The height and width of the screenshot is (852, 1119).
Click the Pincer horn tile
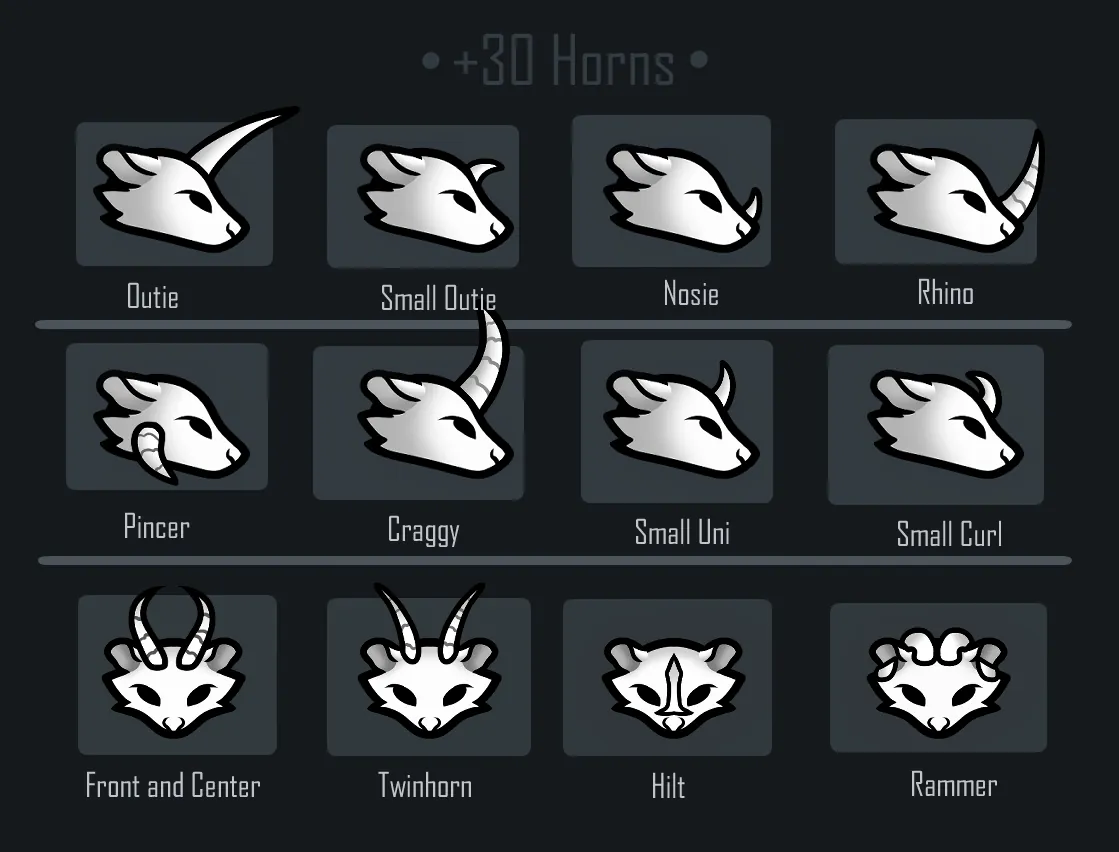coord(167,417)
